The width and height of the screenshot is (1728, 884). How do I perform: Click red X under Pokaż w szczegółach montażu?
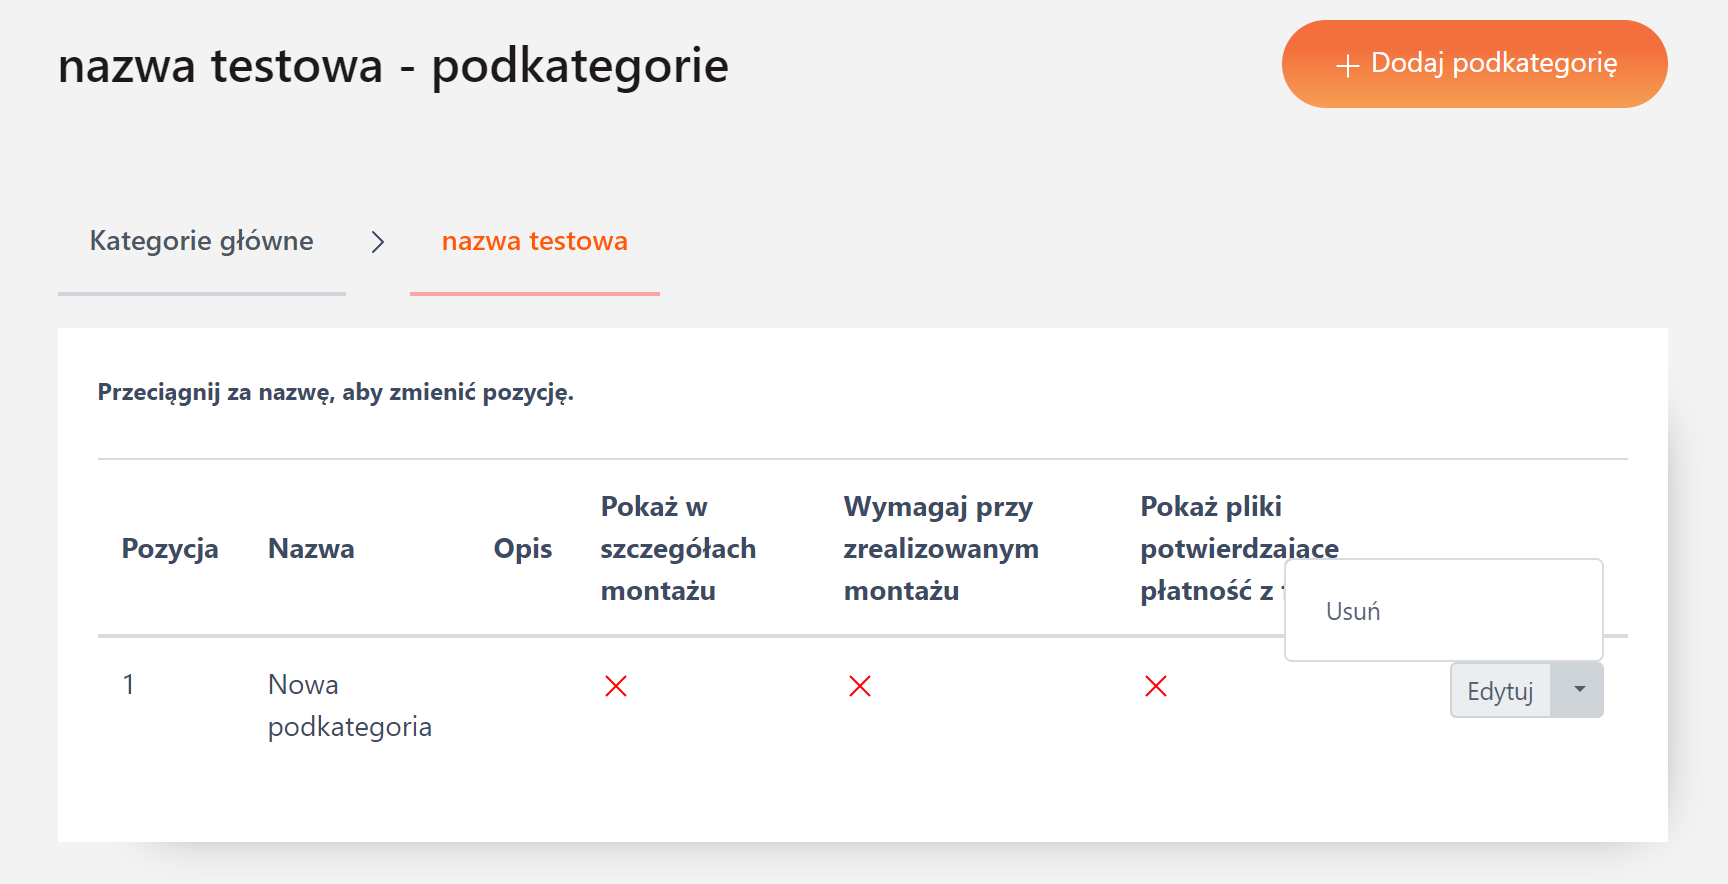click(616, 686)
